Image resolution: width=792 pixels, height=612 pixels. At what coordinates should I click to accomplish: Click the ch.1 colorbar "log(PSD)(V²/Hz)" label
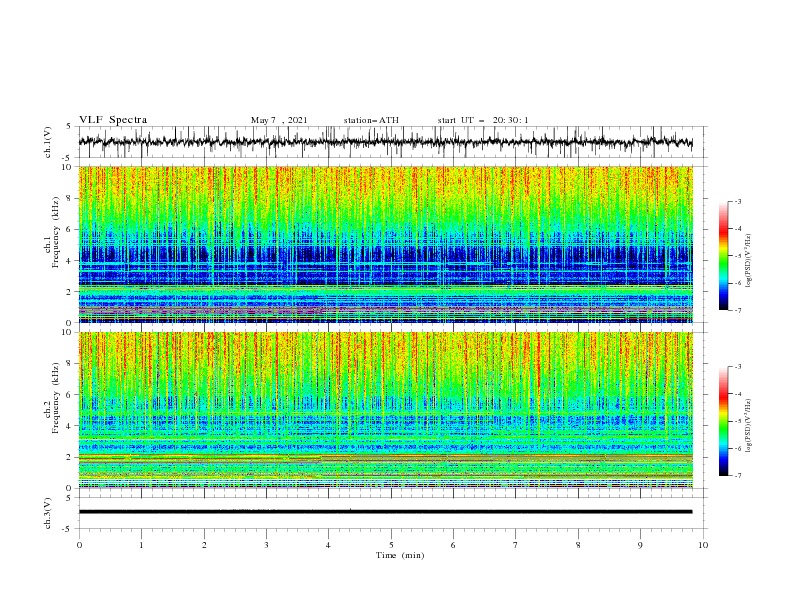(749, 261)
